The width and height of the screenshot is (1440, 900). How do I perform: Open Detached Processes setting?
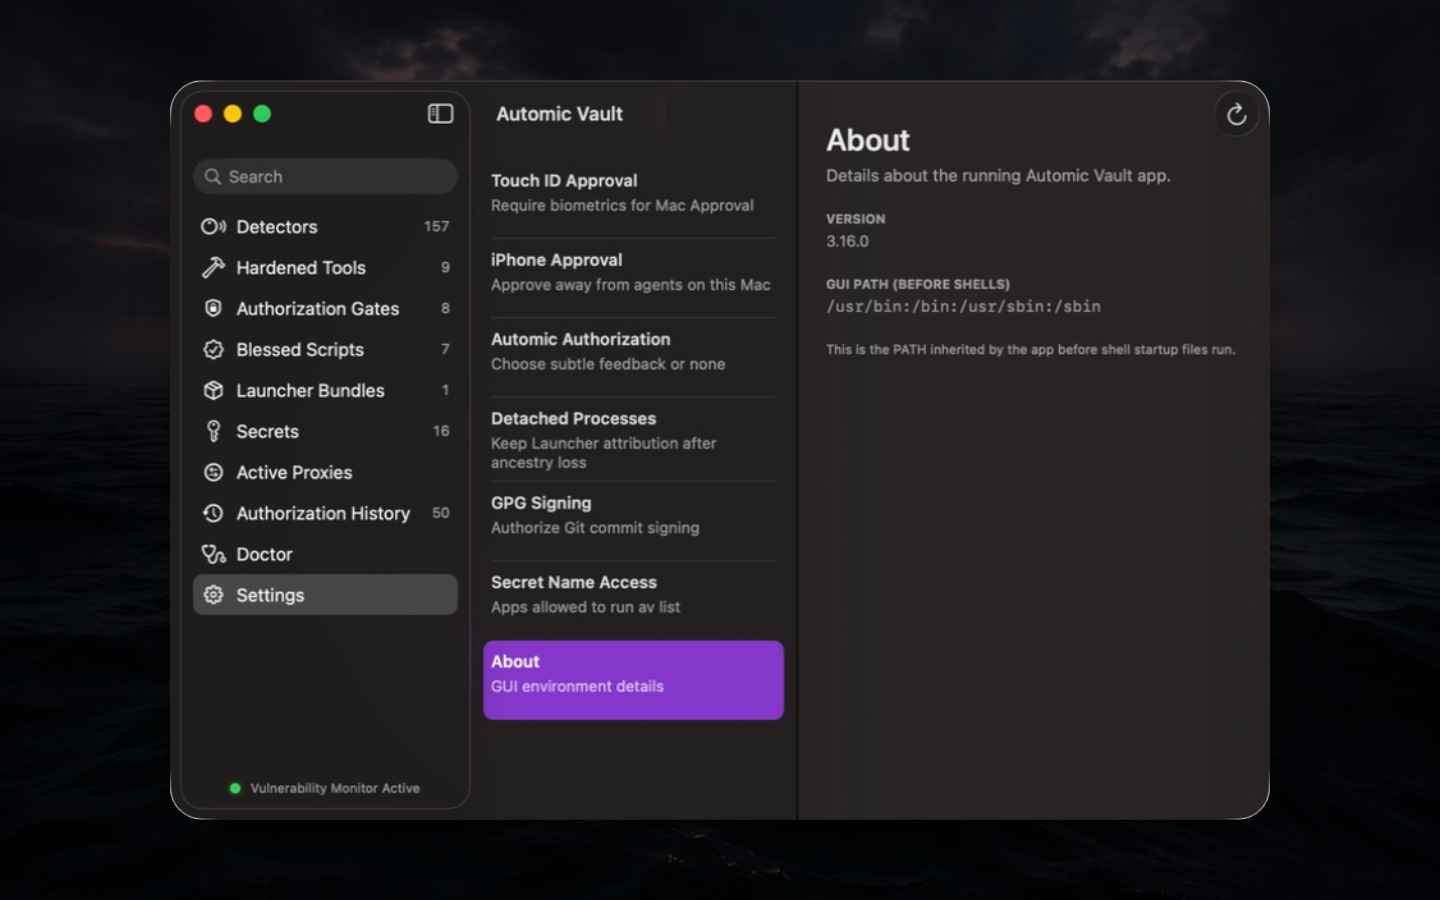coord(633,440)
